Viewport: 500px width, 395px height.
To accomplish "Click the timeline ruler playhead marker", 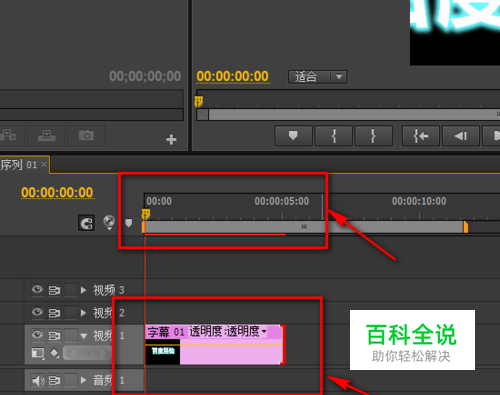I will (x=146, y=214).
